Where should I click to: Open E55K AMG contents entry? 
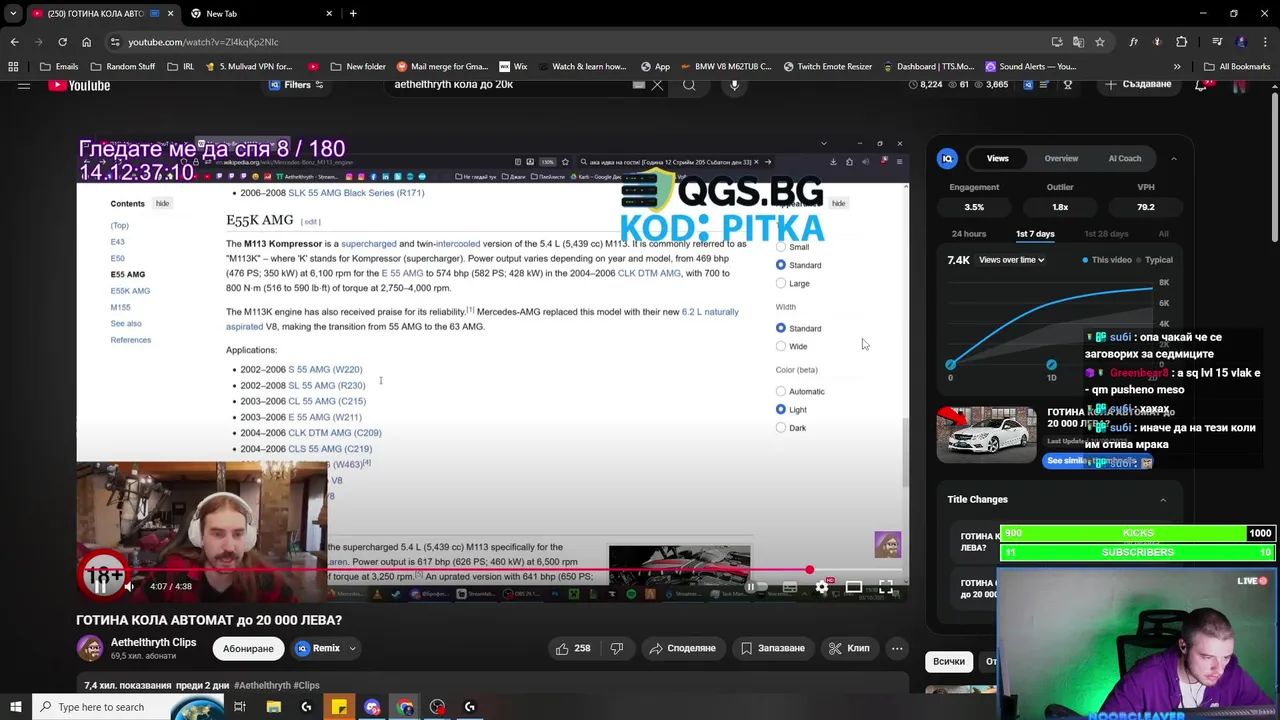coord(130,291)
